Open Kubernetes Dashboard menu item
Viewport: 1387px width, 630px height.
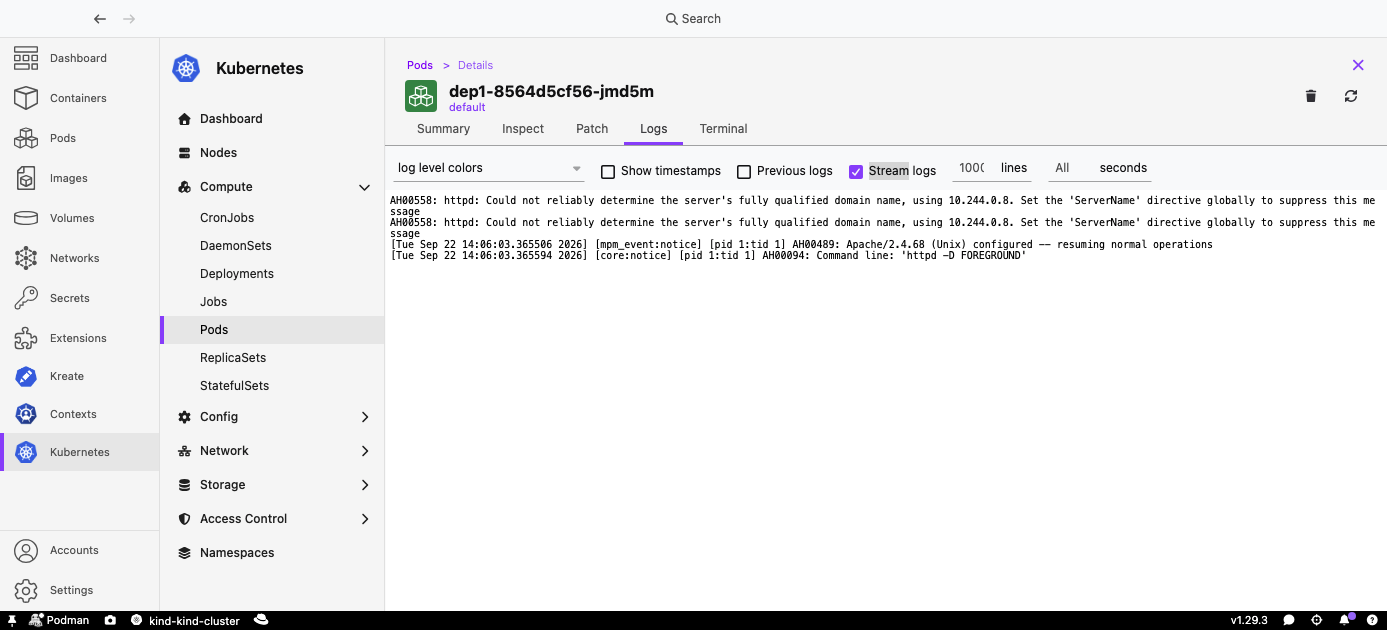point(272,119)
